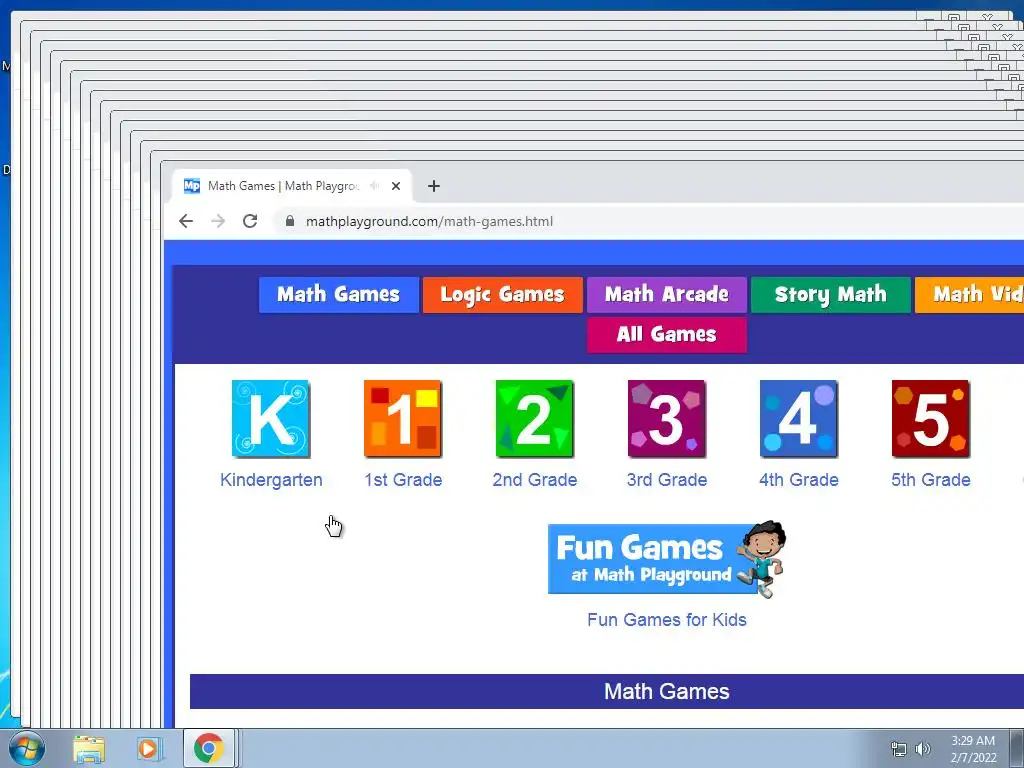
Task: Open the network icon in system tray
Action: point(899,749)
